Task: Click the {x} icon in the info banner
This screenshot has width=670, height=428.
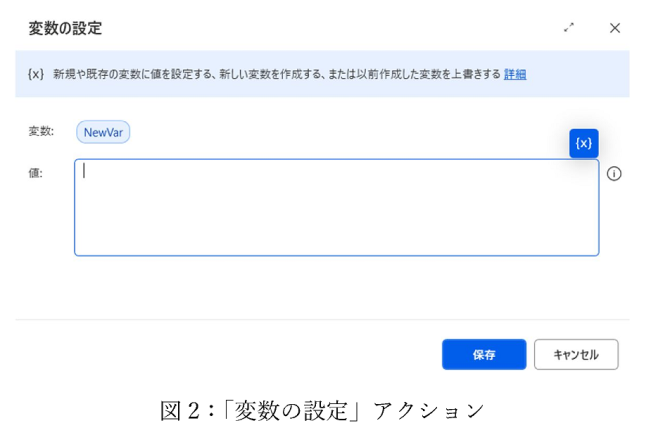Action: (36, 74)
